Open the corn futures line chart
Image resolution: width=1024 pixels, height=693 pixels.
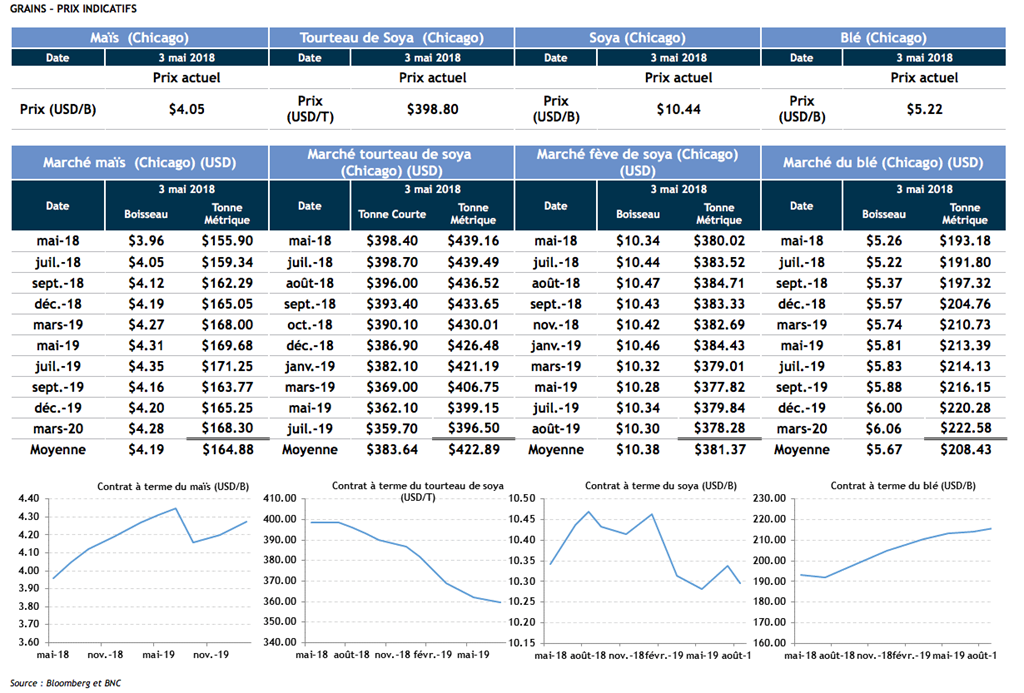coord(140,570)
